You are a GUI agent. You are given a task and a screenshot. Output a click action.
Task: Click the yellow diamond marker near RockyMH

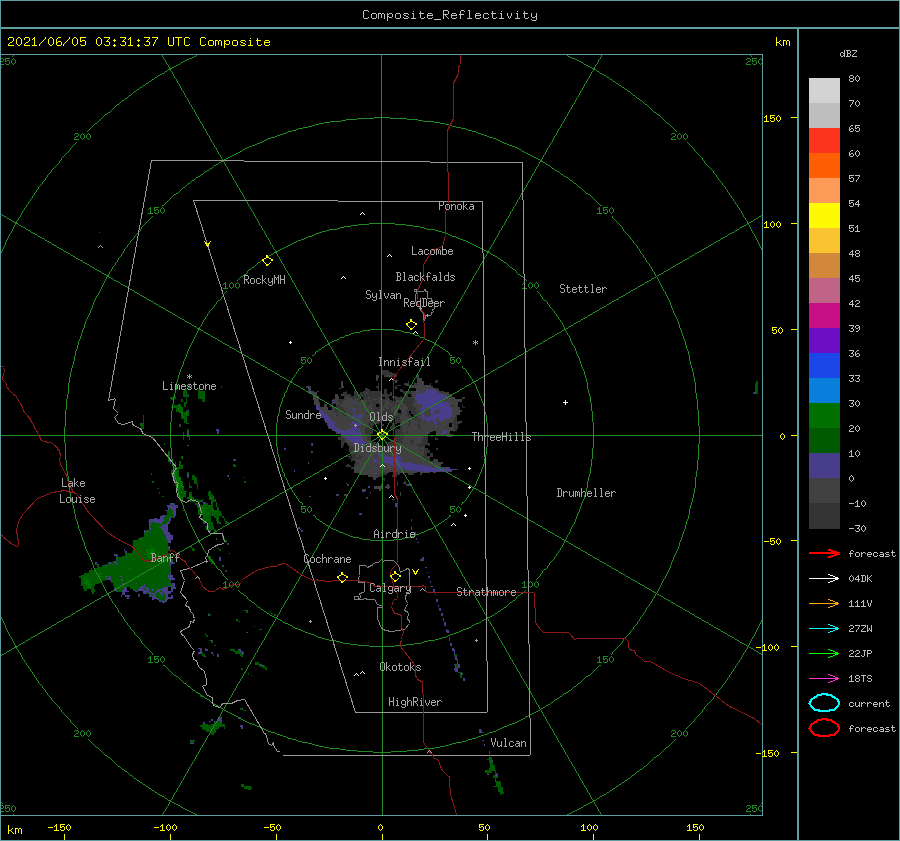coord(267,261)
